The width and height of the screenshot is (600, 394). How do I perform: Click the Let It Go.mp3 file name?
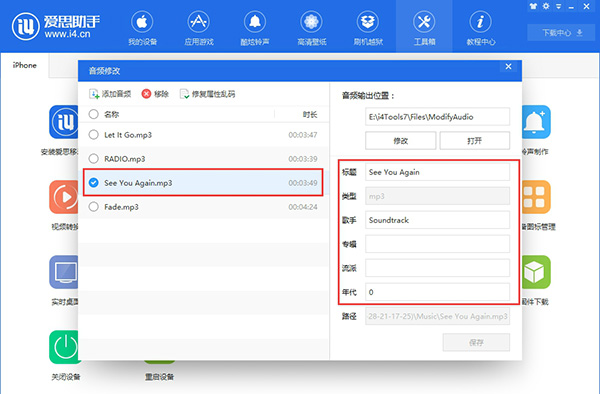point(128,135)
